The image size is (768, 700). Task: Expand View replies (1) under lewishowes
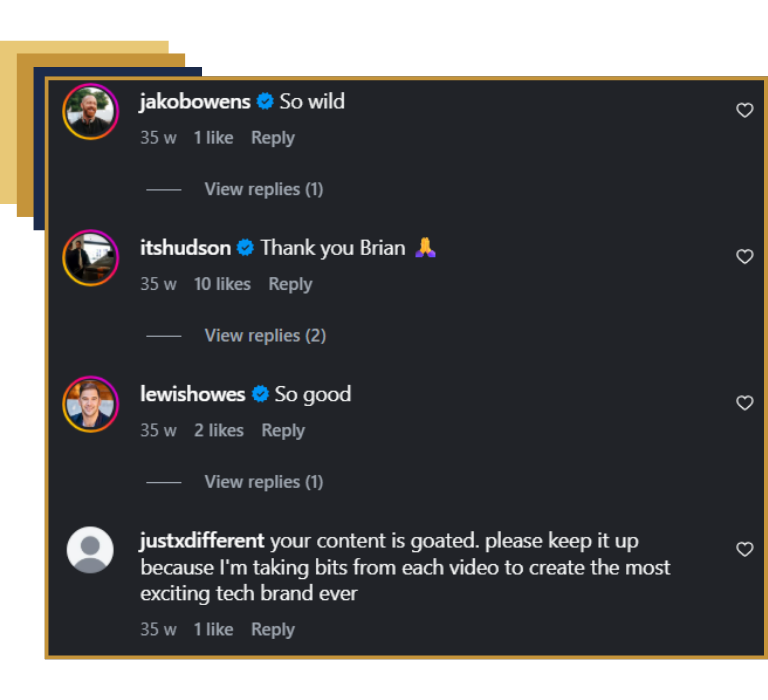(264, 482)
